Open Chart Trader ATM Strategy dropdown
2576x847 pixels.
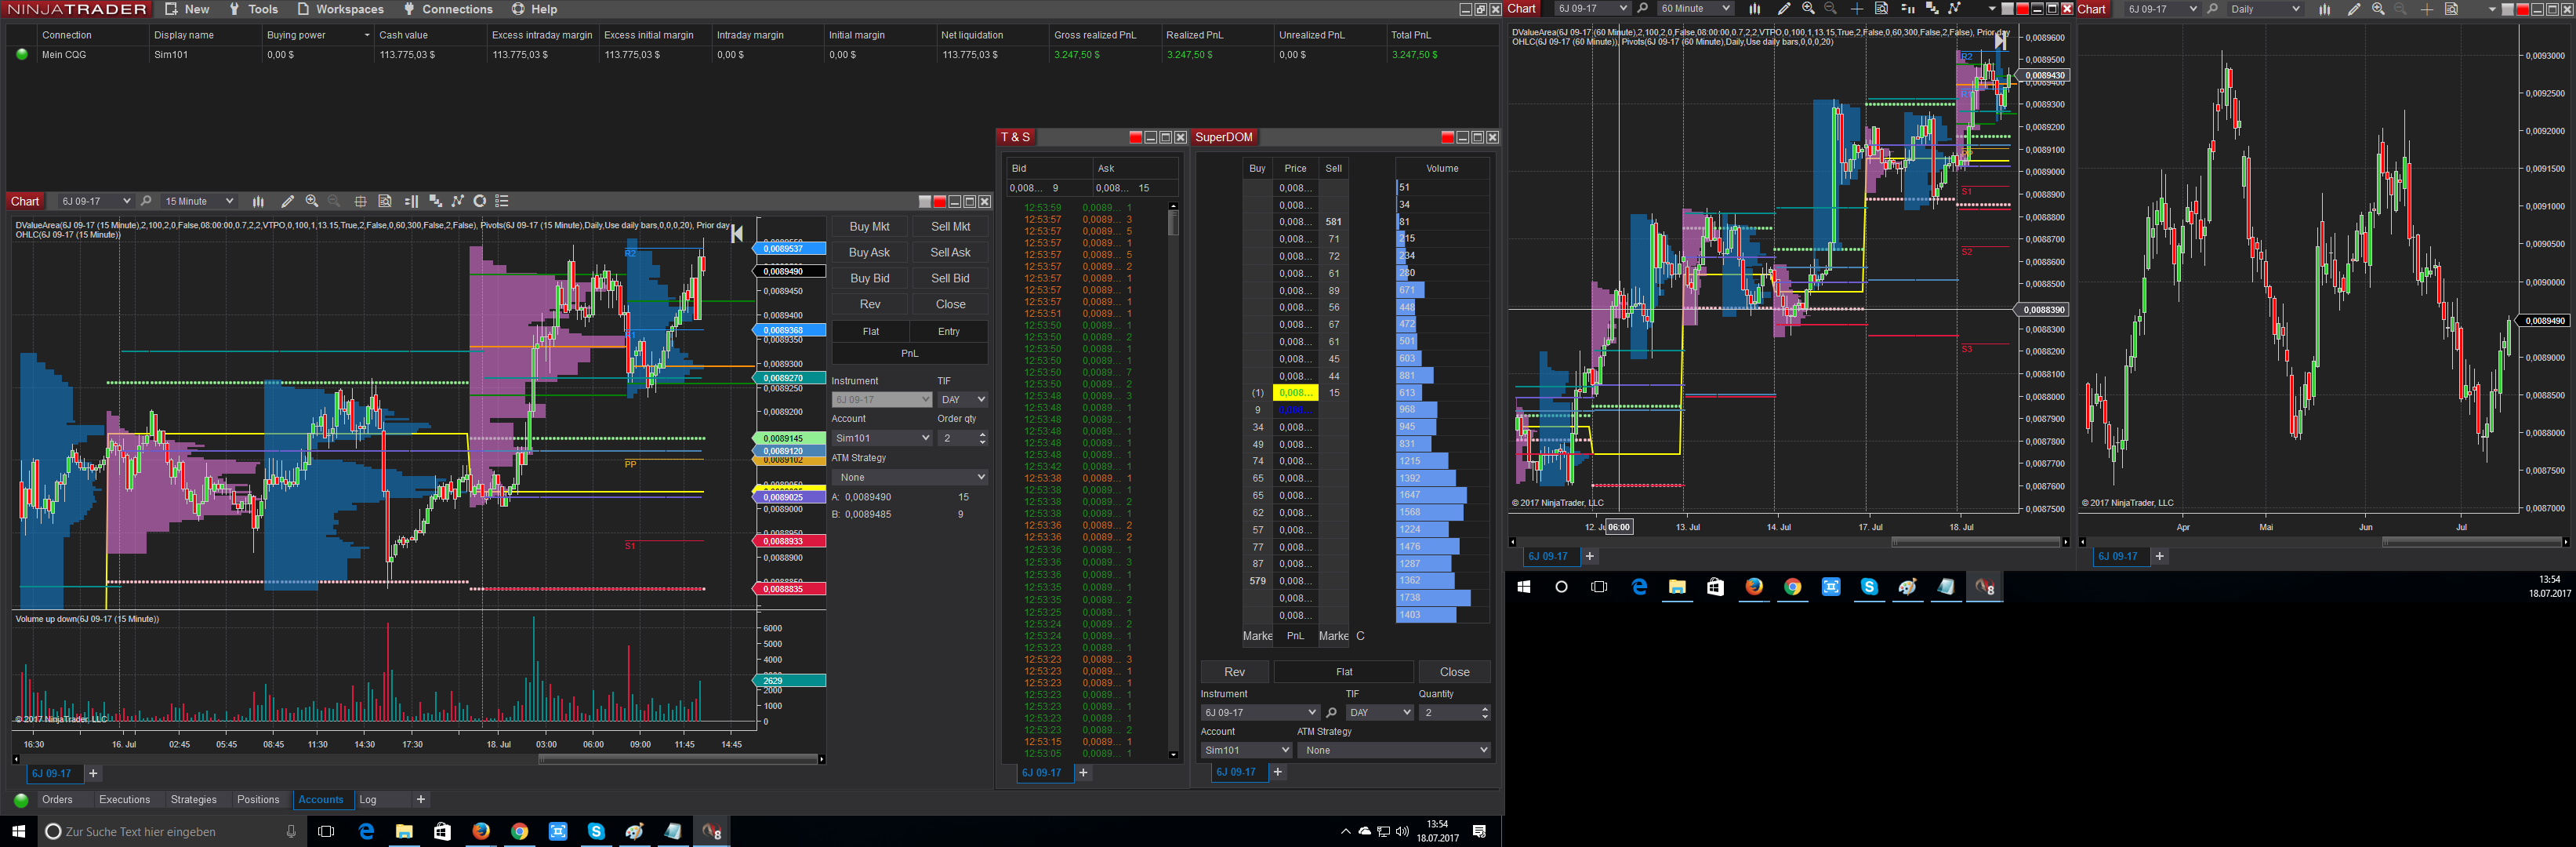(910, 478)
